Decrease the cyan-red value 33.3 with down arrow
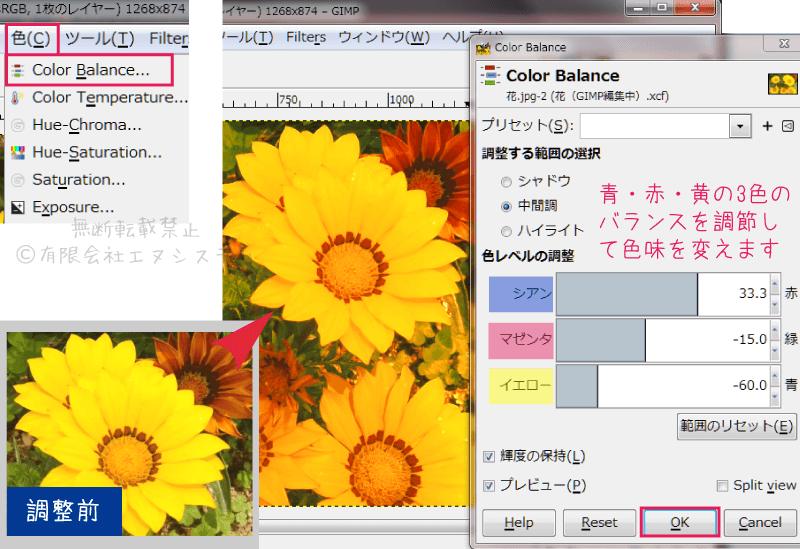Image resolution: width=800 pixels, height=549 pixels. [x=775, y=305]
